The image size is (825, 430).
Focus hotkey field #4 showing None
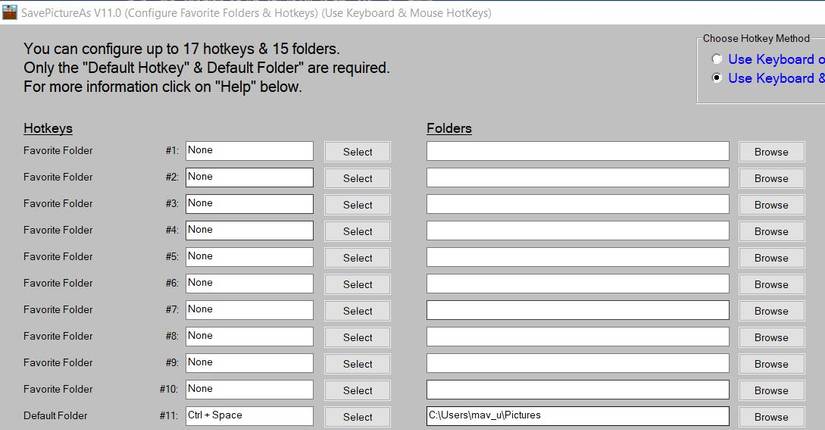(249, 231)
